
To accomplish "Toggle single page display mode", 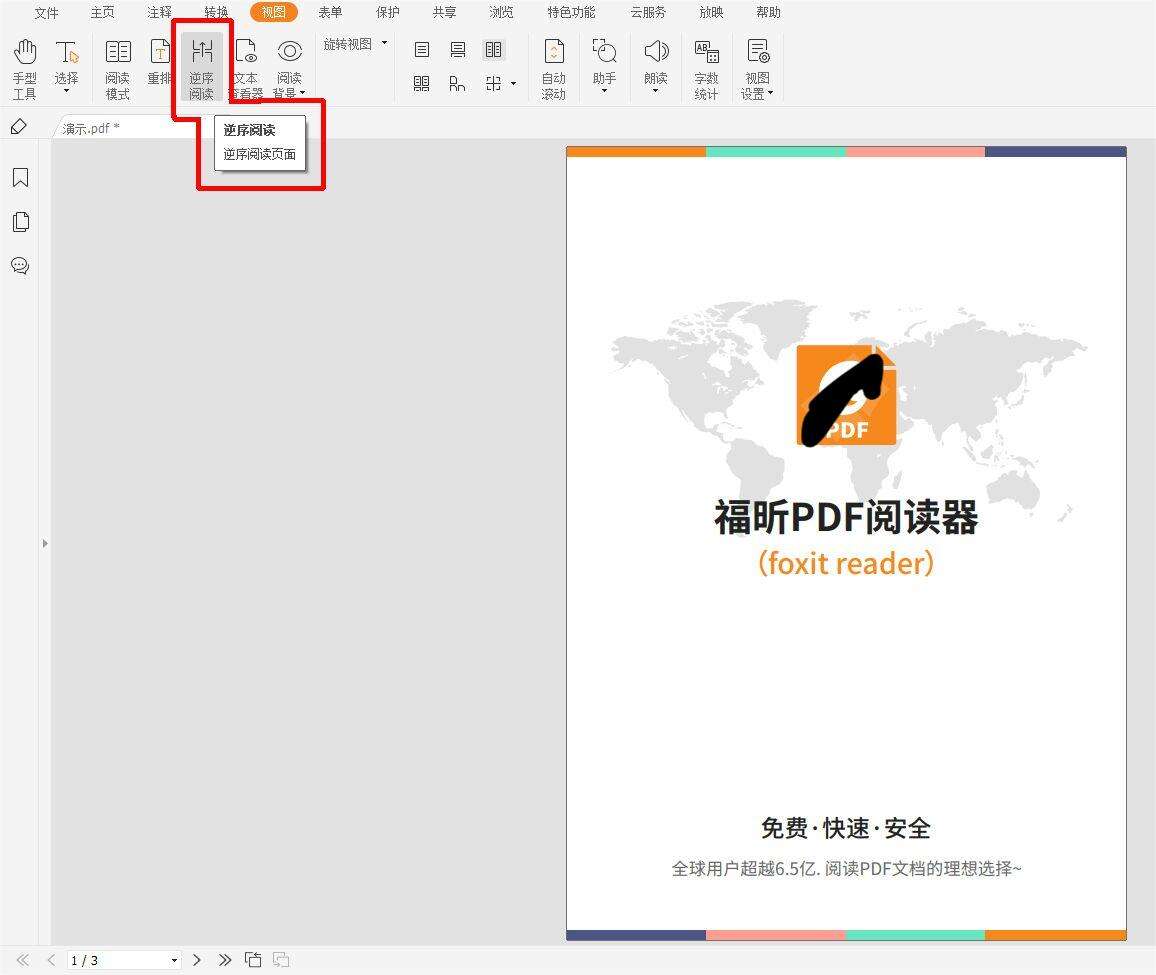I will coord(421,49).
